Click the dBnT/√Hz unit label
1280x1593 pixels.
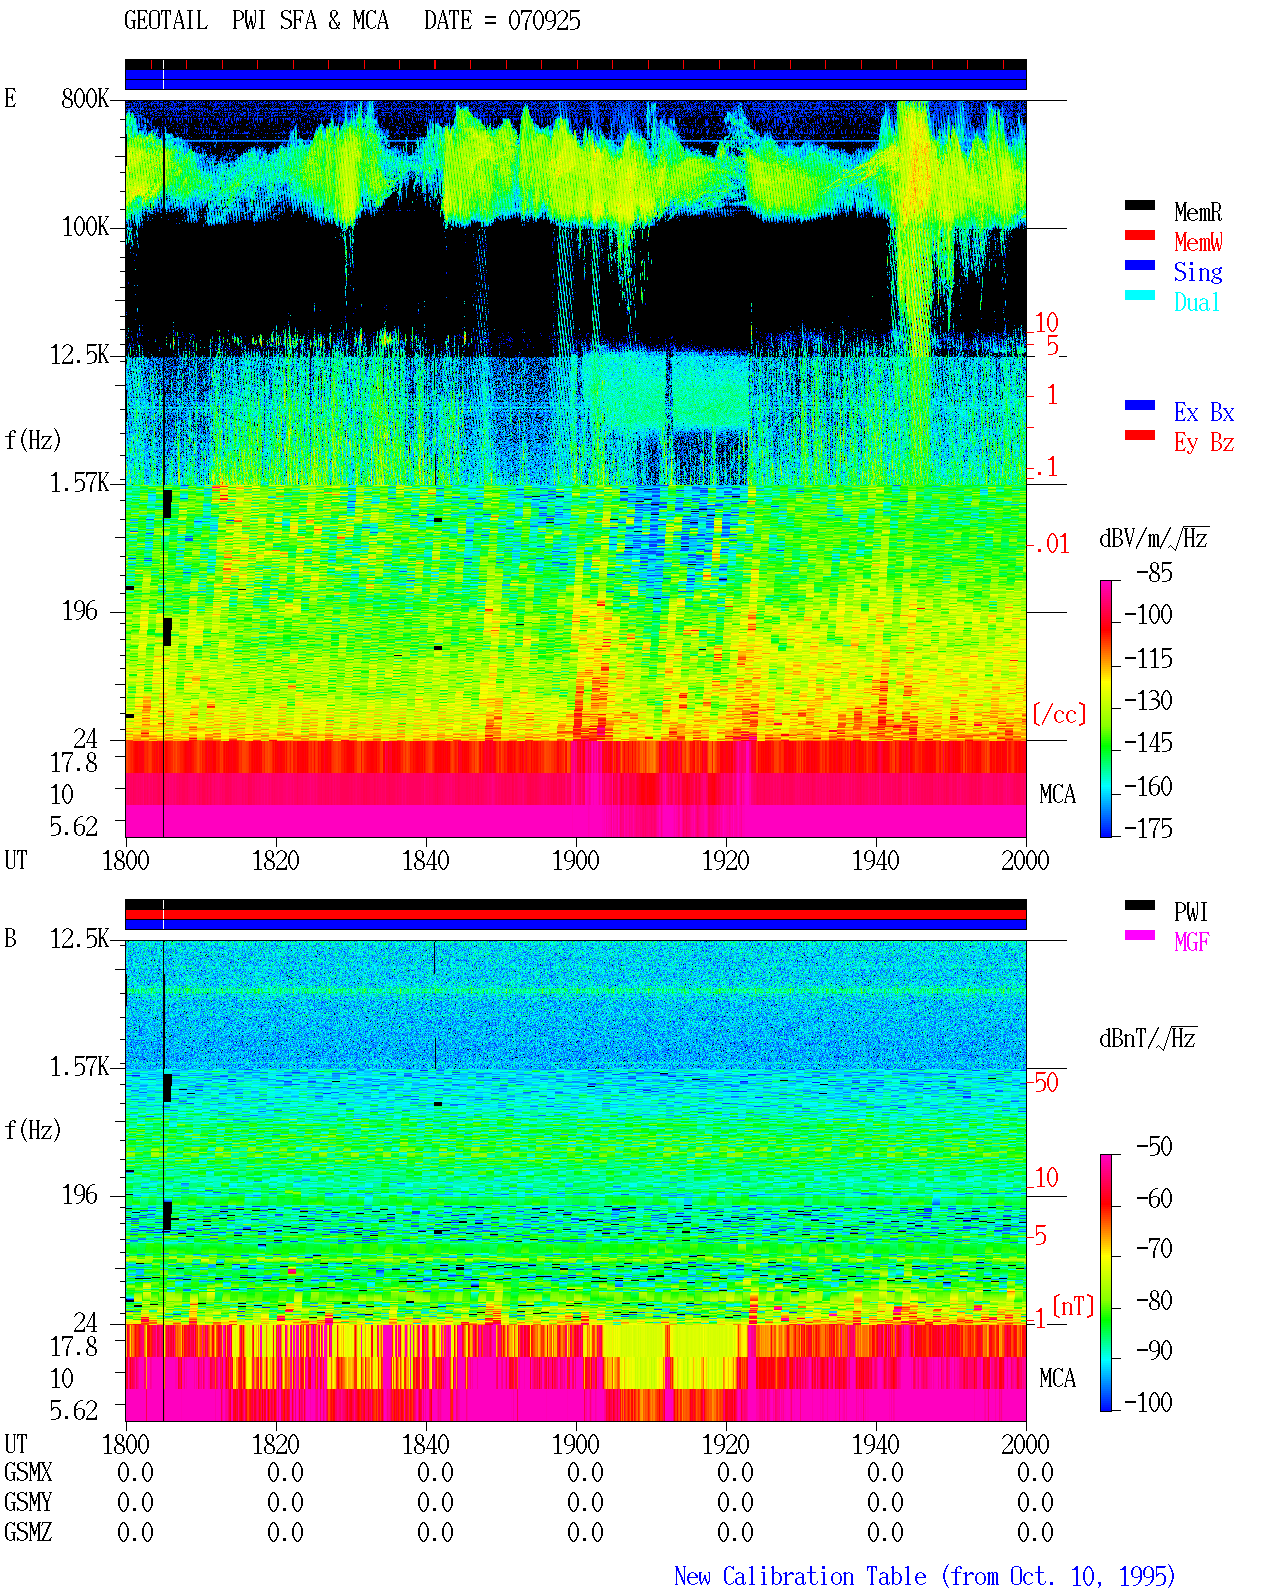point(1148,1038)
